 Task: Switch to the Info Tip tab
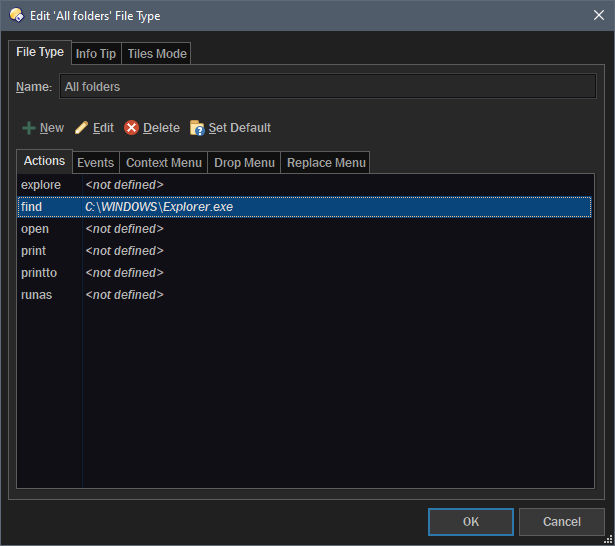pos(95,54)
